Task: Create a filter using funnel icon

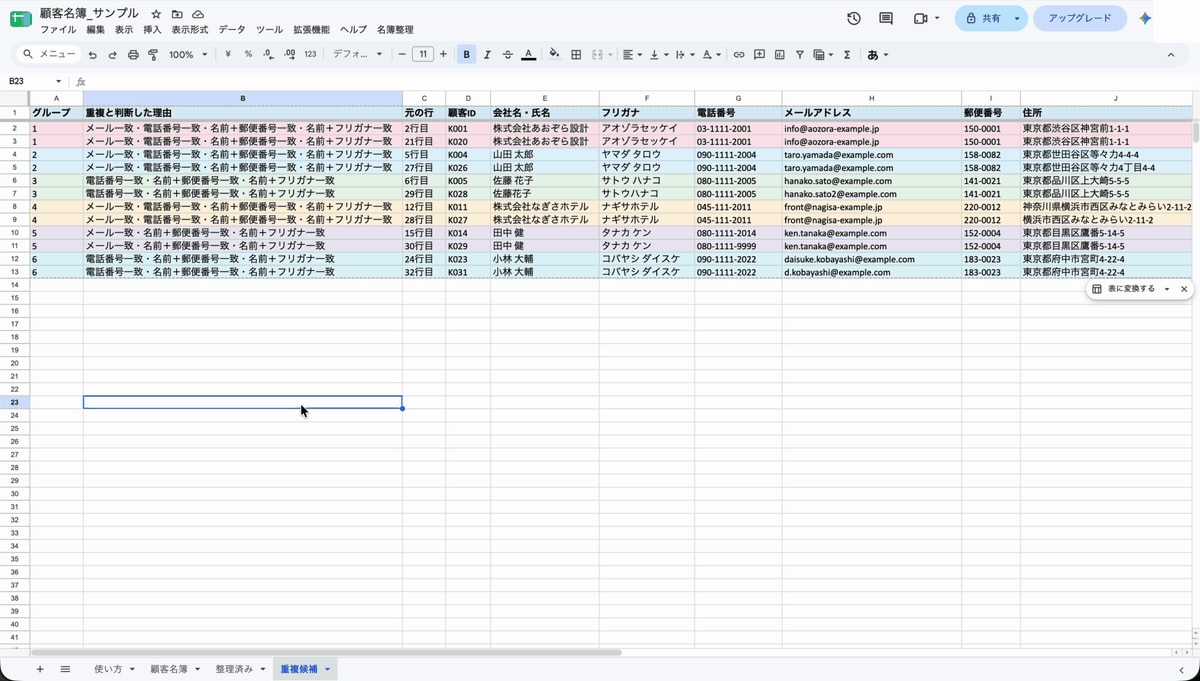Action: [x=800, y=55]
